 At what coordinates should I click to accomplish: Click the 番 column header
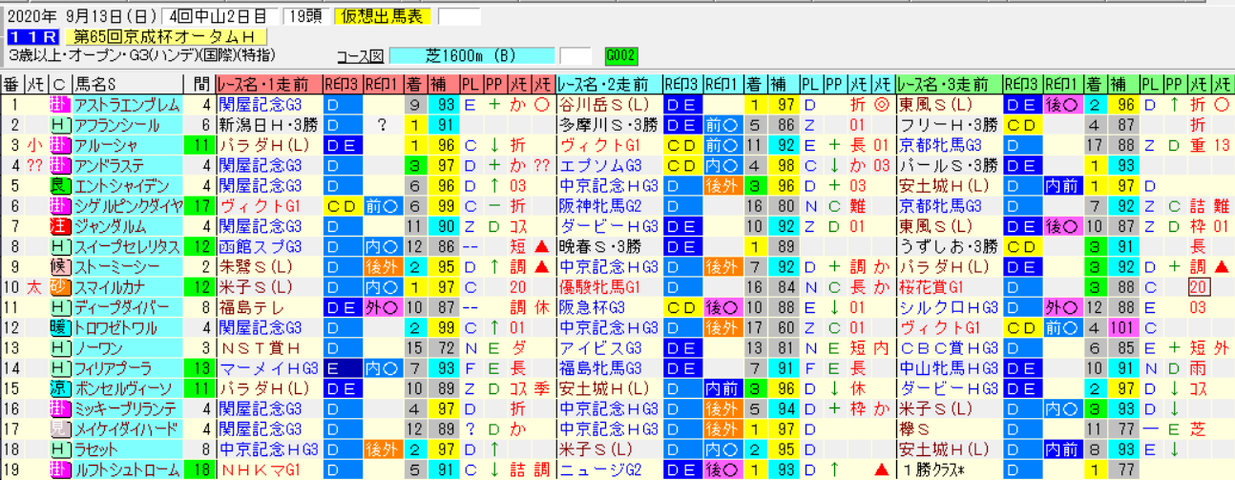pyautogui.click(x=11, y=84)
